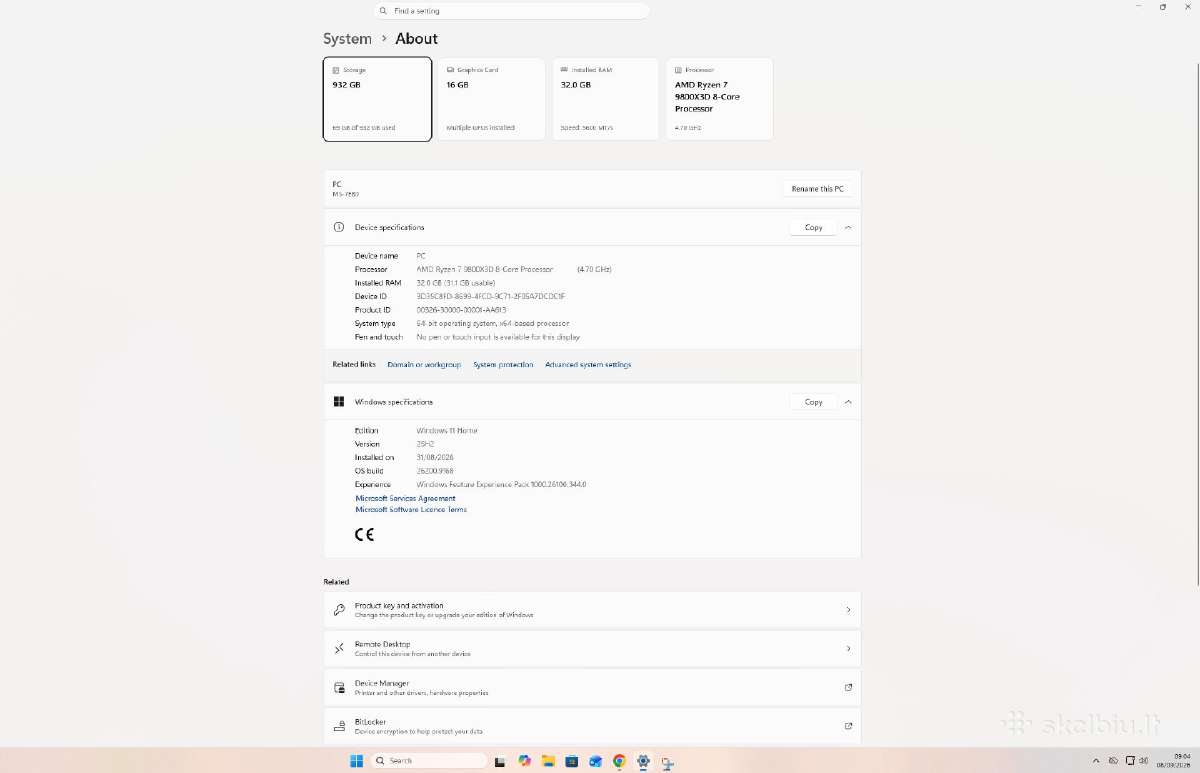Select the Version 25H2 value

point(425,444)
